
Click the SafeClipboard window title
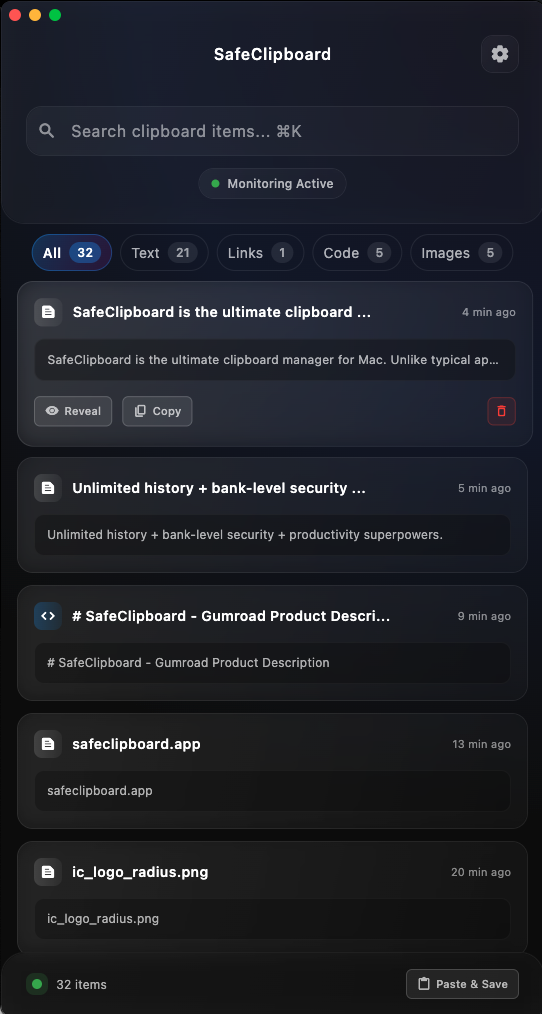272,54
